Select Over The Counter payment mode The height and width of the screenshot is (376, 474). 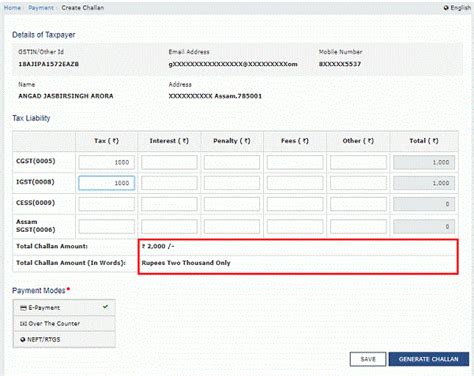tap(64, 323)
